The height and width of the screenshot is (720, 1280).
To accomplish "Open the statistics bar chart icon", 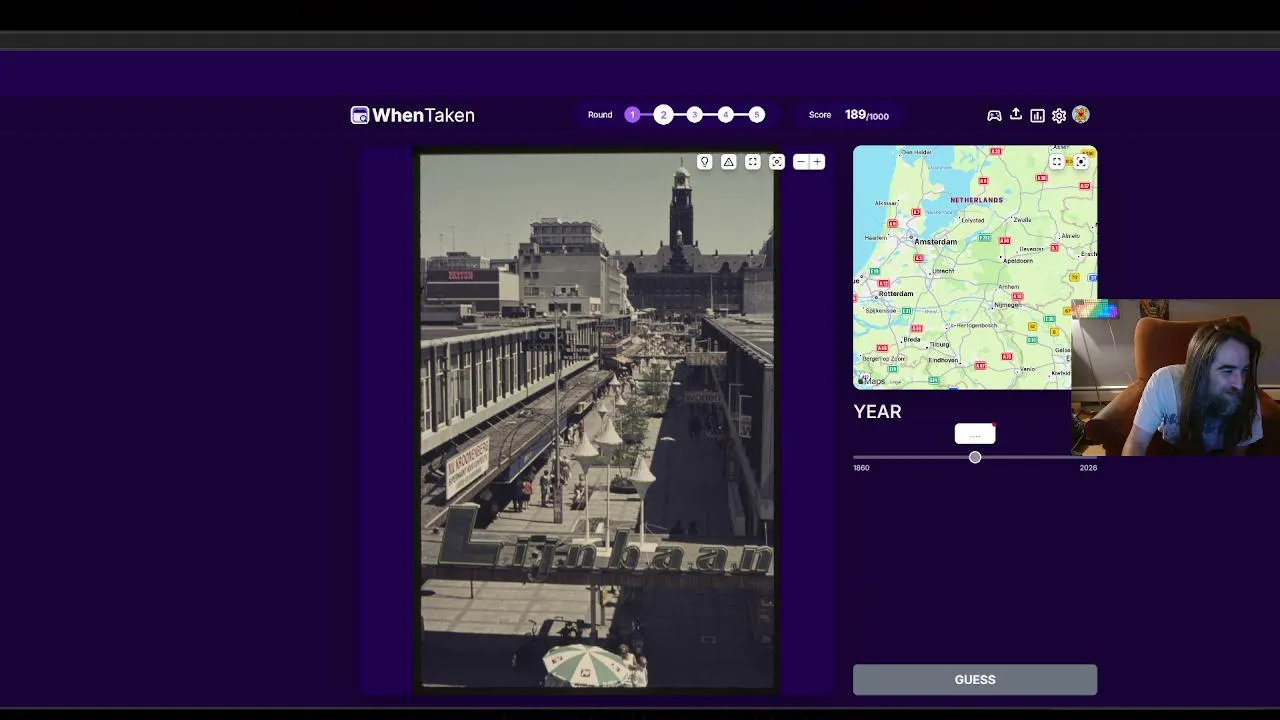I will (1038, 115).
